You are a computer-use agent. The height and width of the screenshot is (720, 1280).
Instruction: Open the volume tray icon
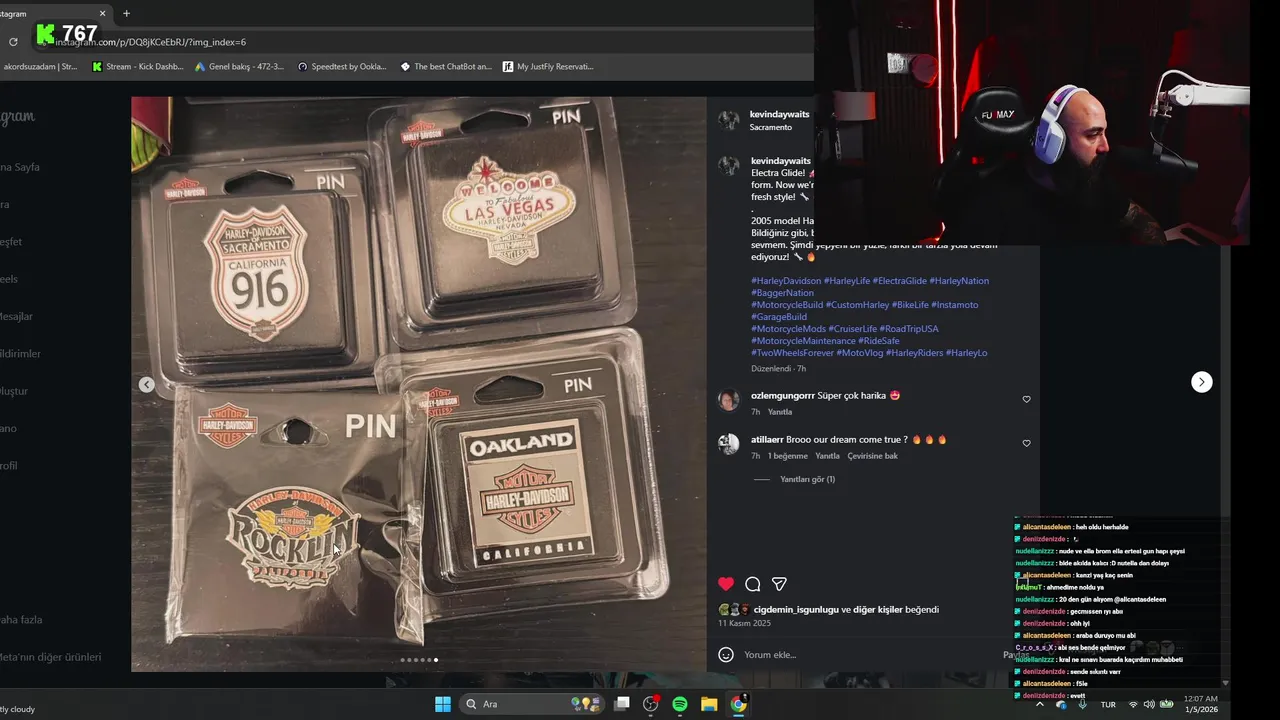(1149, 704)
